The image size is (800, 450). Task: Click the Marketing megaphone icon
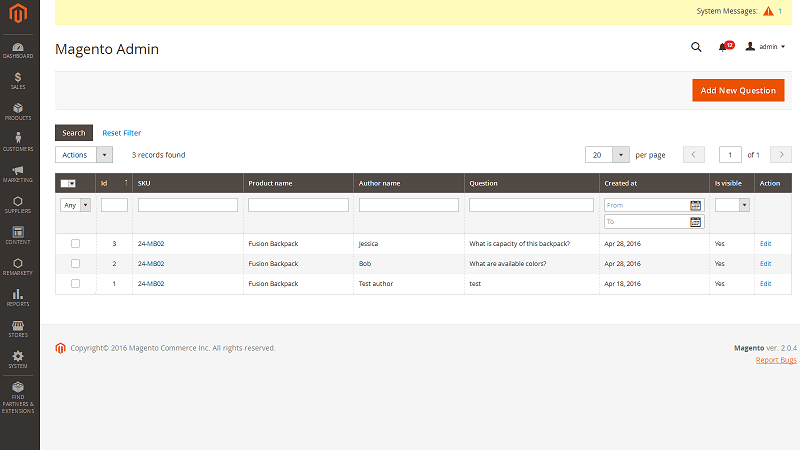(19, 173)
